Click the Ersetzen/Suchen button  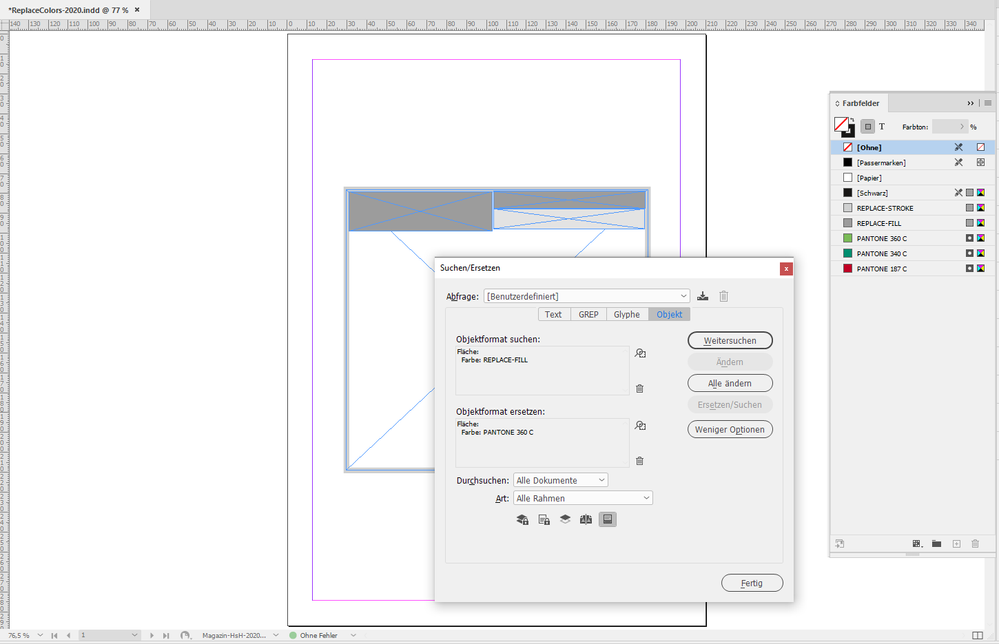[x=730, y=404]
